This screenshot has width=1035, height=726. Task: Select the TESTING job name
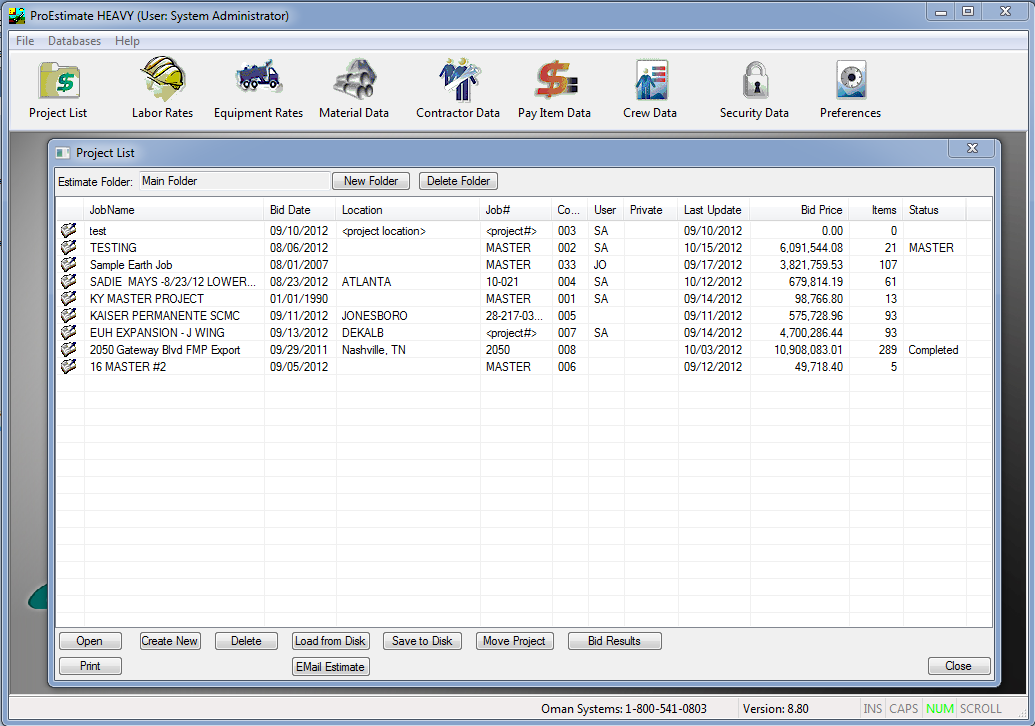point(114,248)
